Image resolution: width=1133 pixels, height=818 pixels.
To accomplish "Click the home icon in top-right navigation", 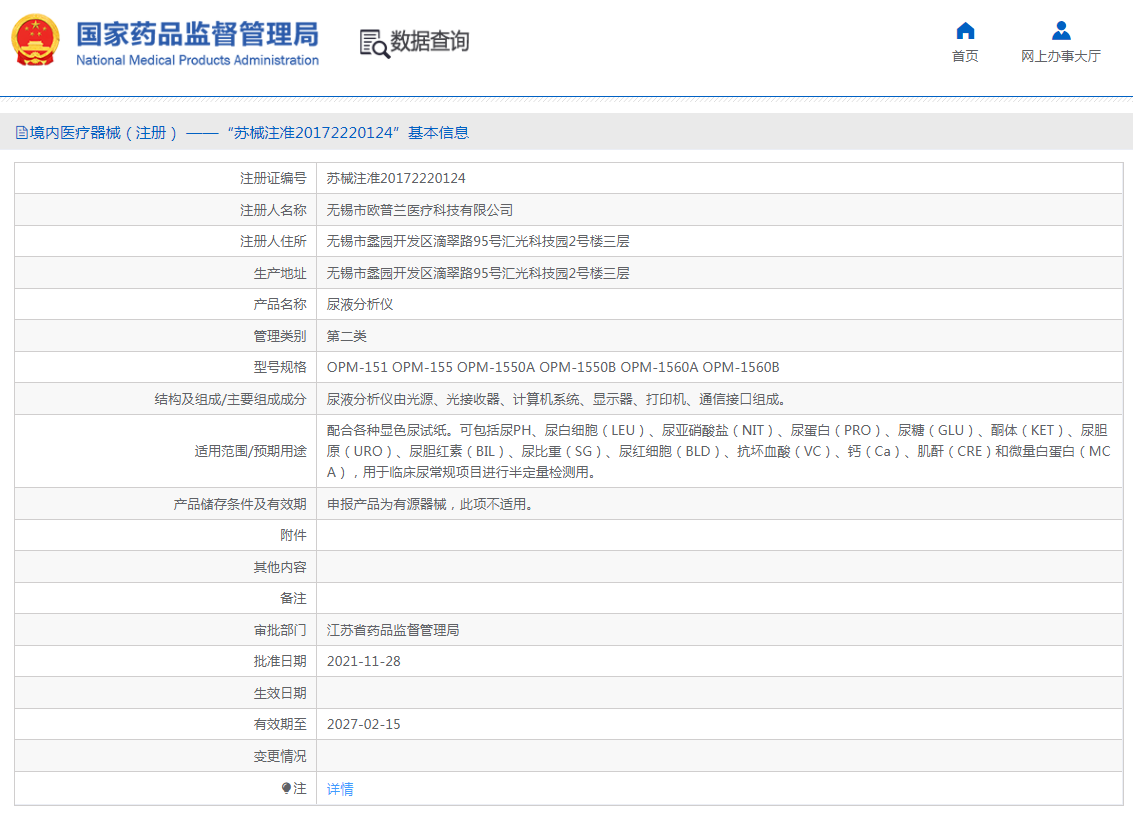I will pos(963,31).
